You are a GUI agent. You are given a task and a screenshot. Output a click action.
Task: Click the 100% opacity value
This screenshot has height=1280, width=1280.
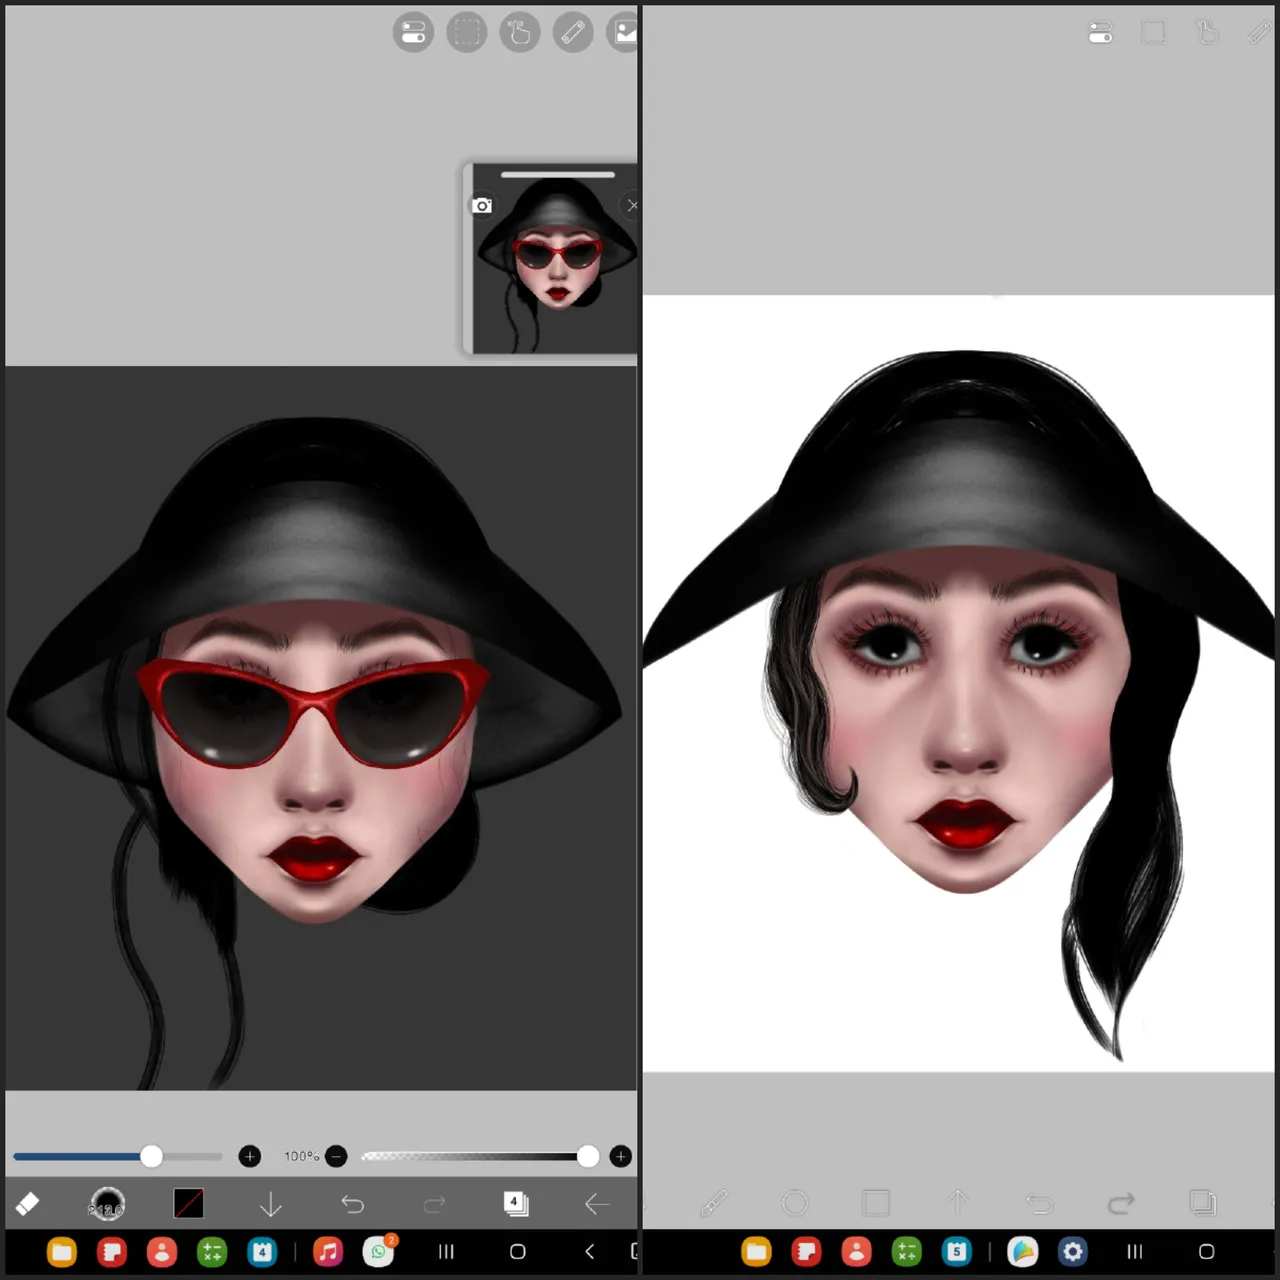pyautogui.click(x=301, y=1156)
